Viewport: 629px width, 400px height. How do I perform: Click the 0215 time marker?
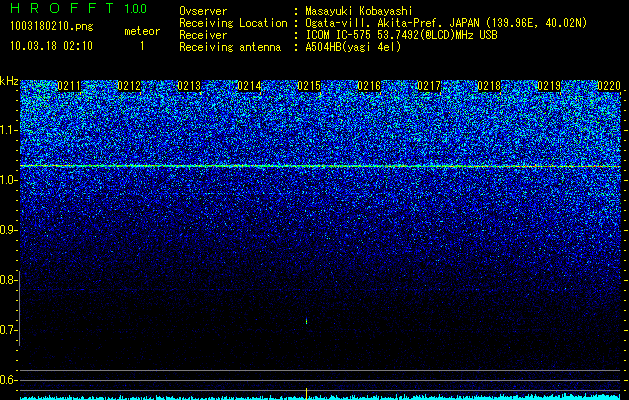tap(309, 86)
